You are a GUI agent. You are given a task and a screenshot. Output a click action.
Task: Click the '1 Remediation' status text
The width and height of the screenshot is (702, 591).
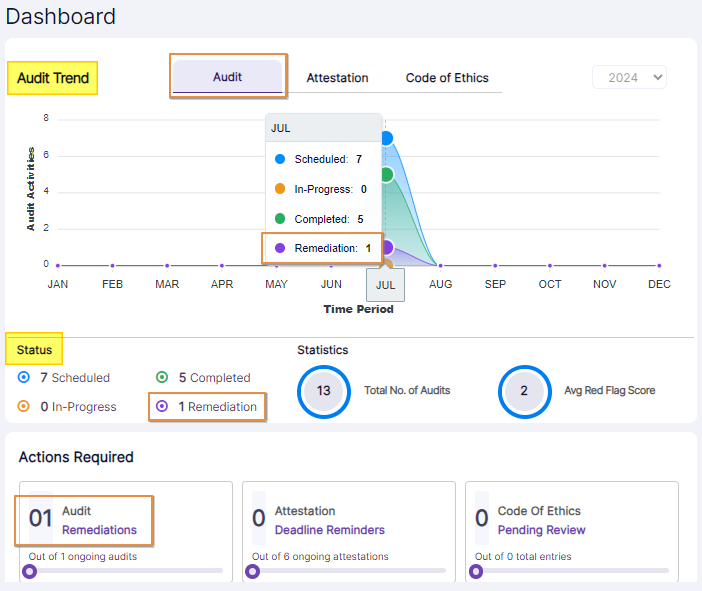[x=218, y=407]
